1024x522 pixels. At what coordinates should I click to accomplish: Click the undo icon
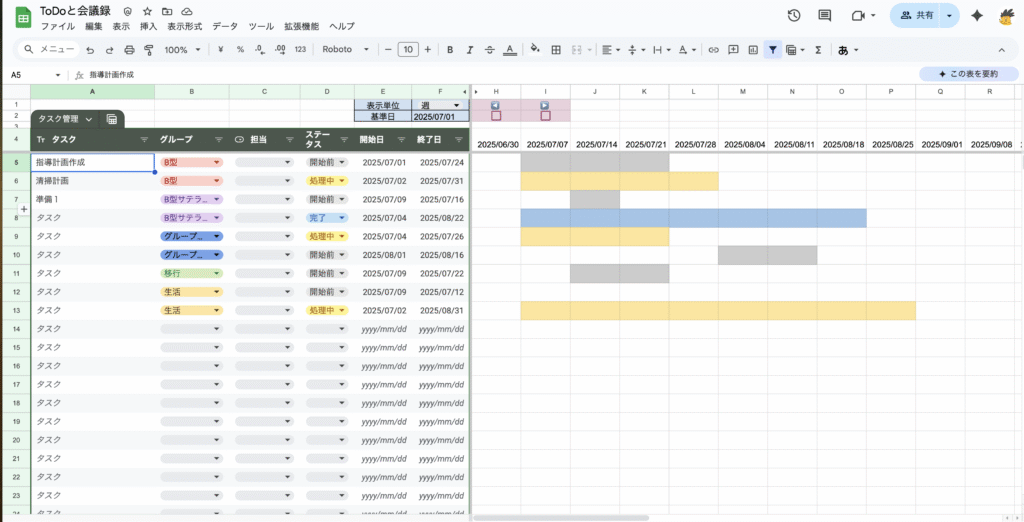click(x=90, y=50)
